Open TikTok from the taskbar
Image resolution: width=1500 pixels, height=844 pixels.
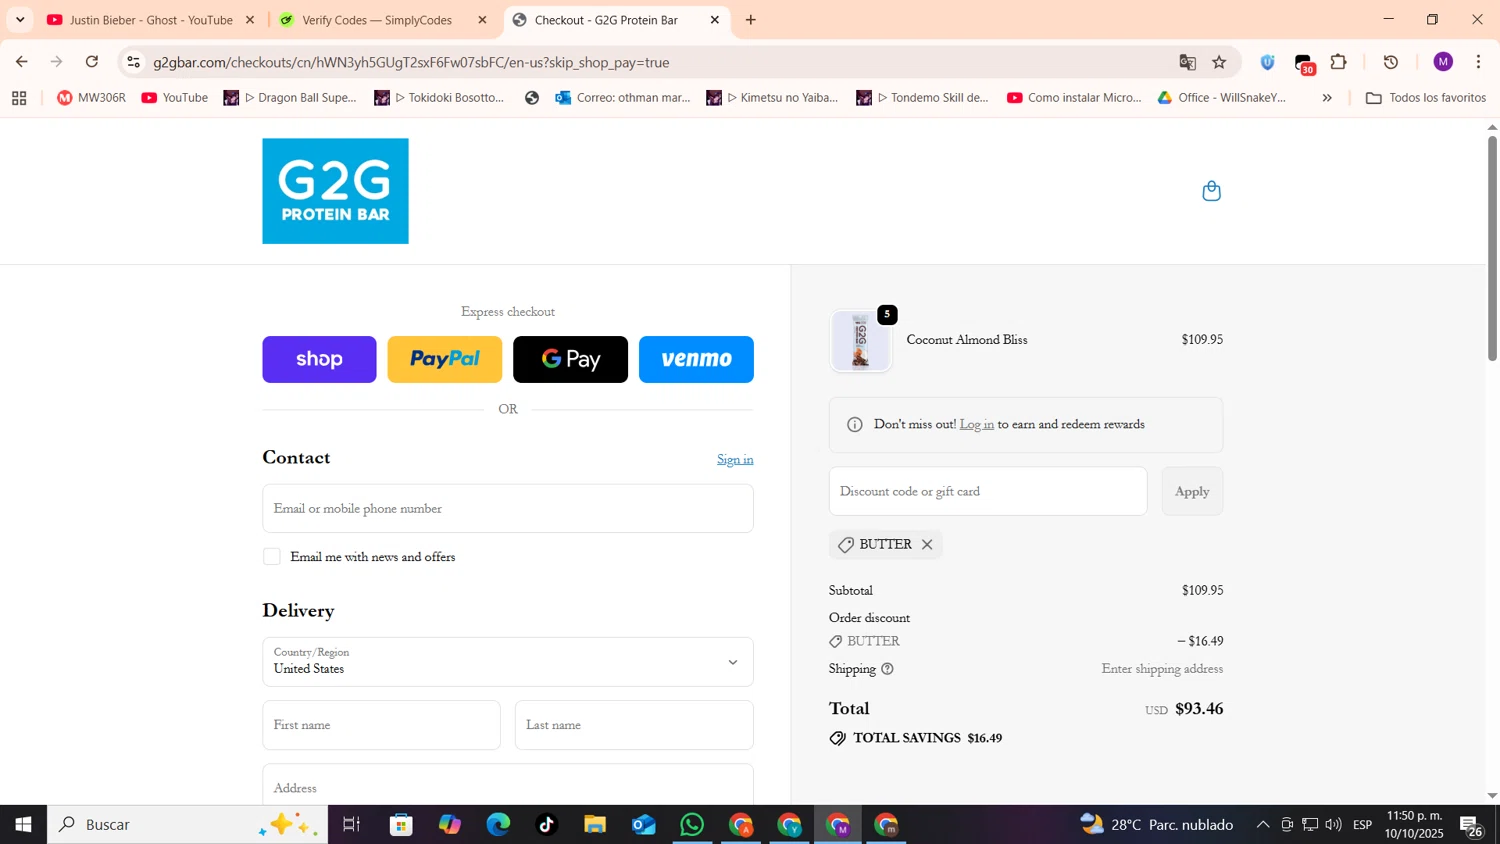(546, 825)
